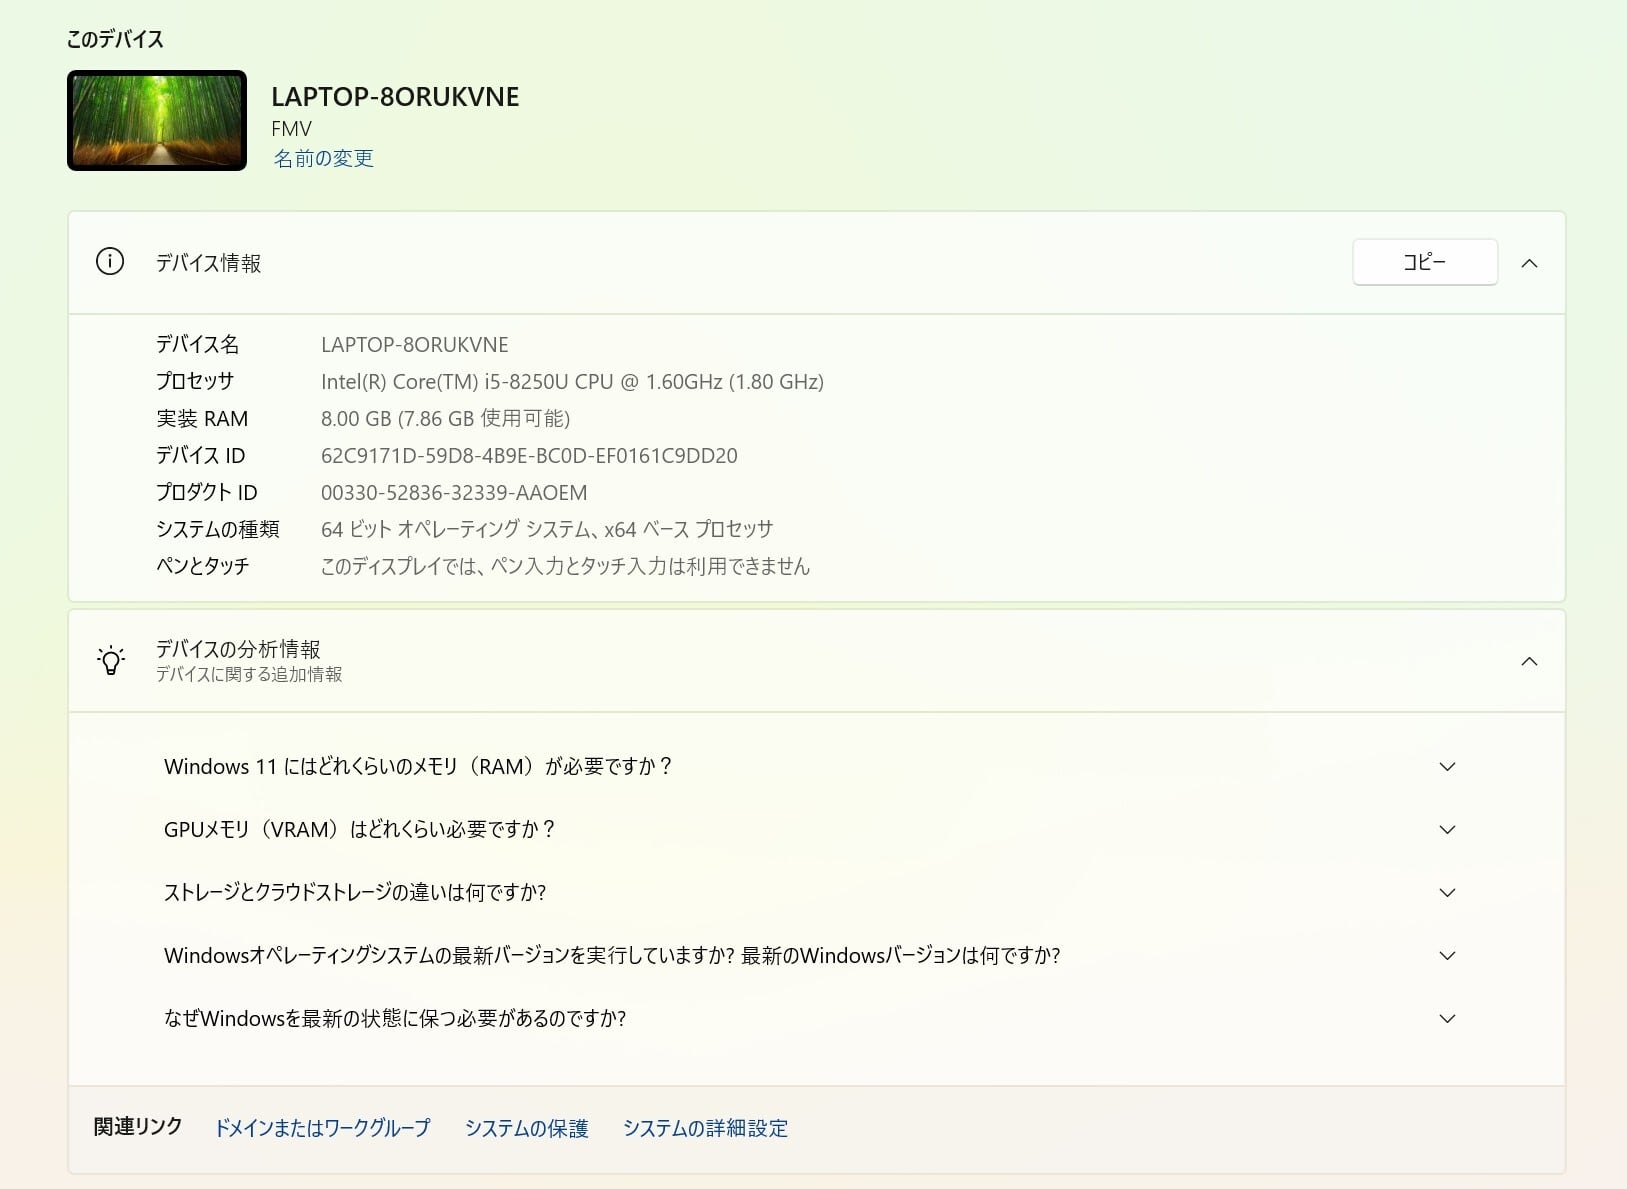Viewport: 1627px width, 1189px height.
Task: Expand the storage versus cloud storage question
Action: click(x=1447, y=893)
